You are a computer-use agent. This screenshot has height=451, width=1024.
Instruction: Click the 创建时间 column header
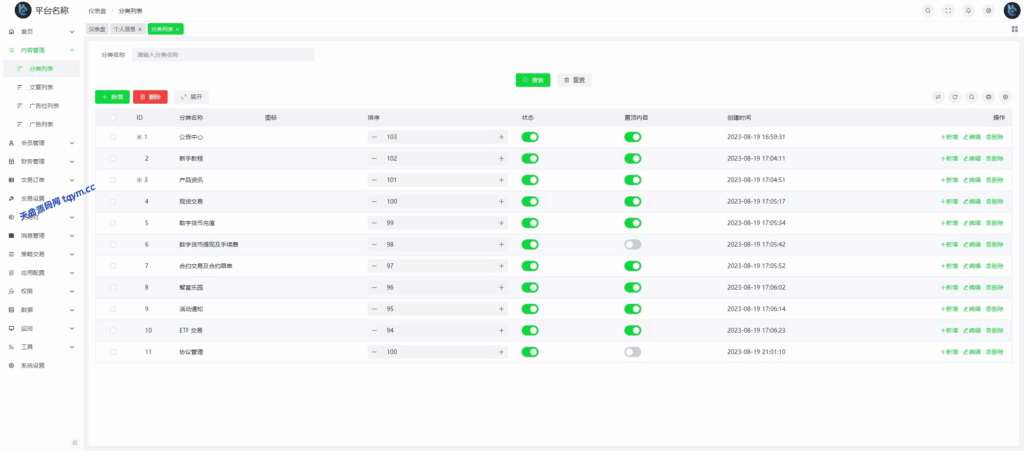[x=739, y=117]
